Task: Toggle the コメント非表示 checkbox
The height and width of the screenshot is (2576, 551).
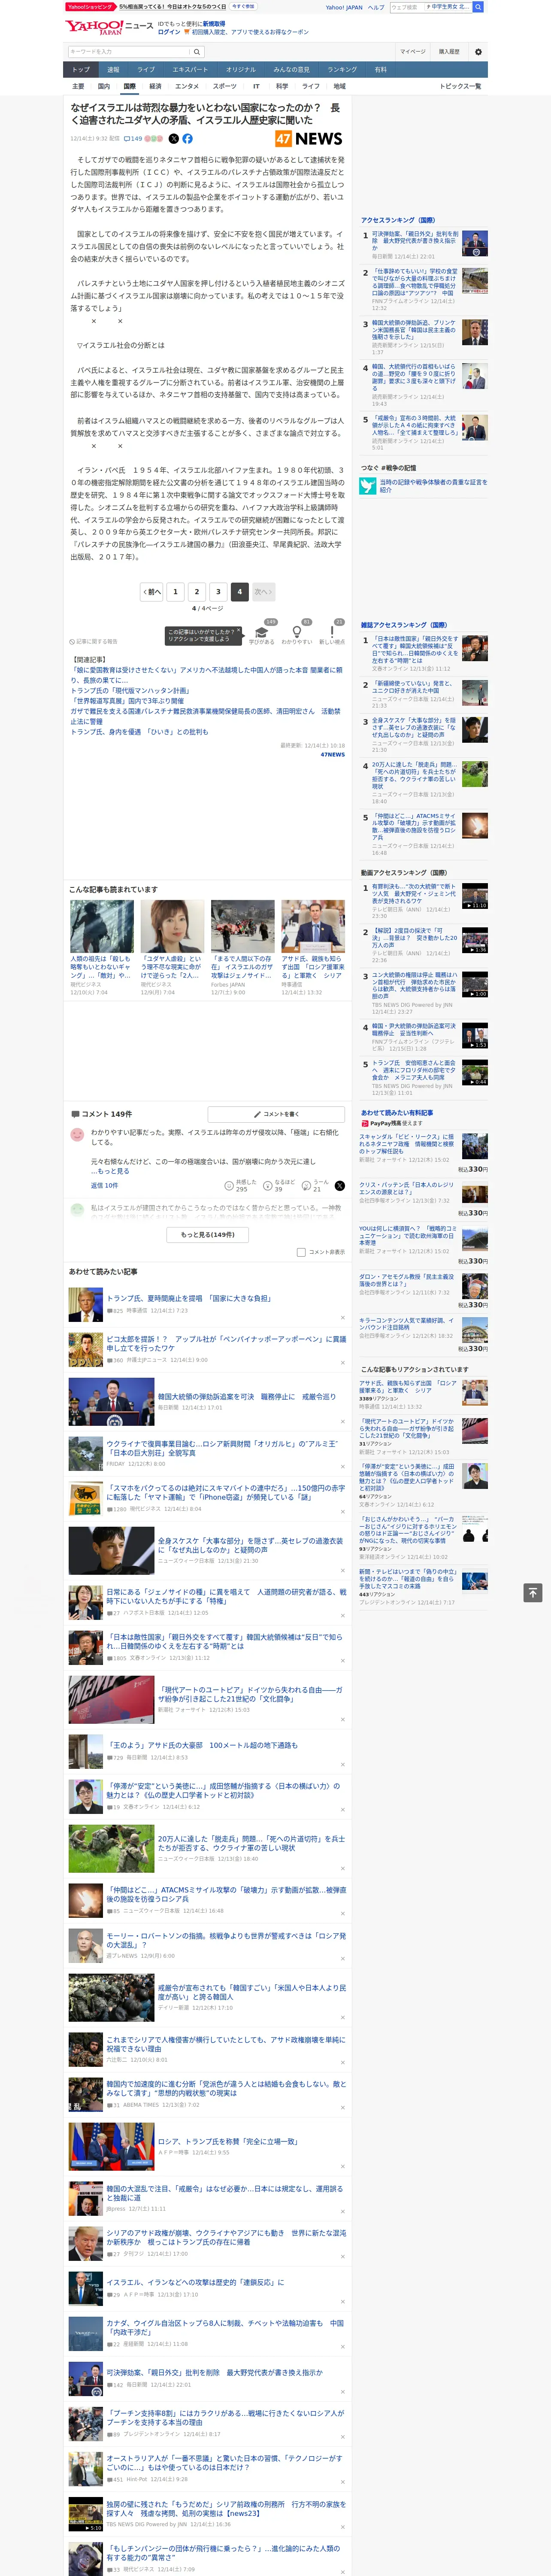Action: click(301, 1252)
